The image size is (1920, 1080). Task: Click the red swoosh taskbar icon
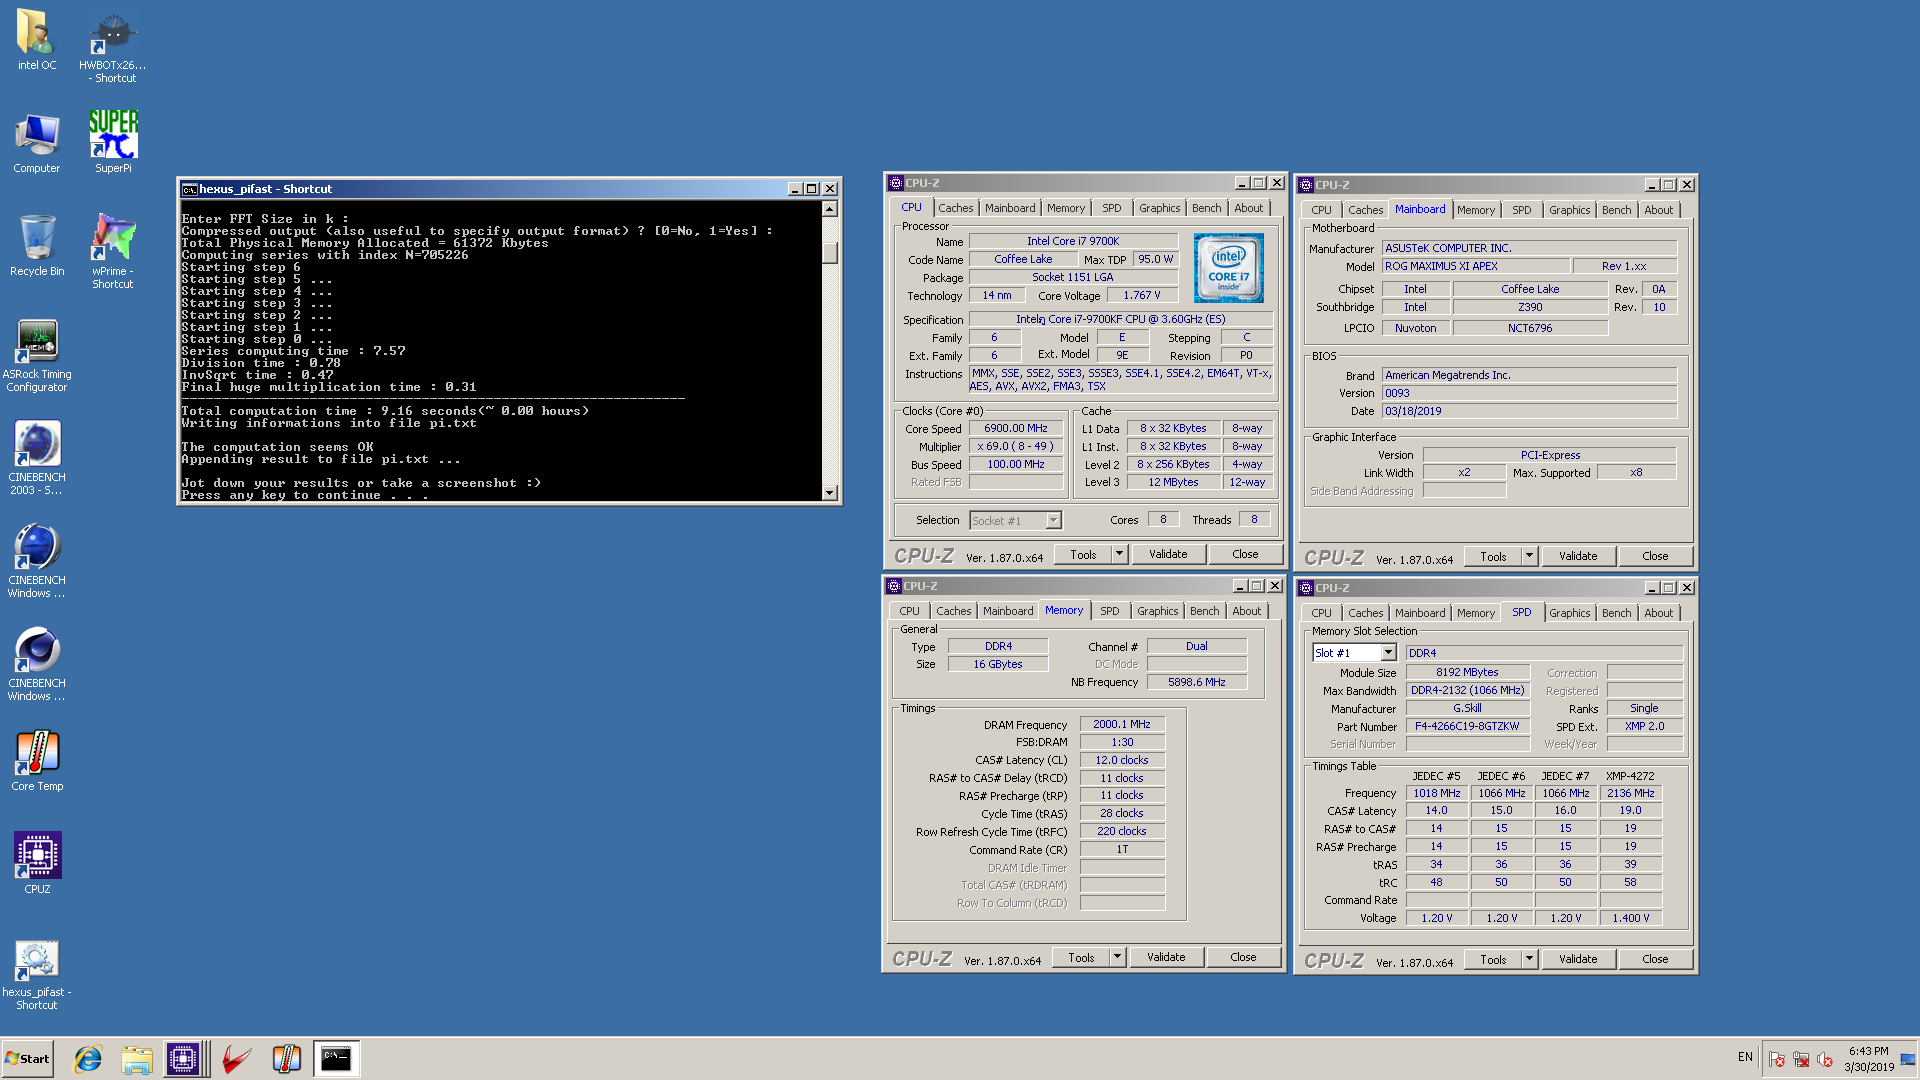click(x=237, y=1059)
